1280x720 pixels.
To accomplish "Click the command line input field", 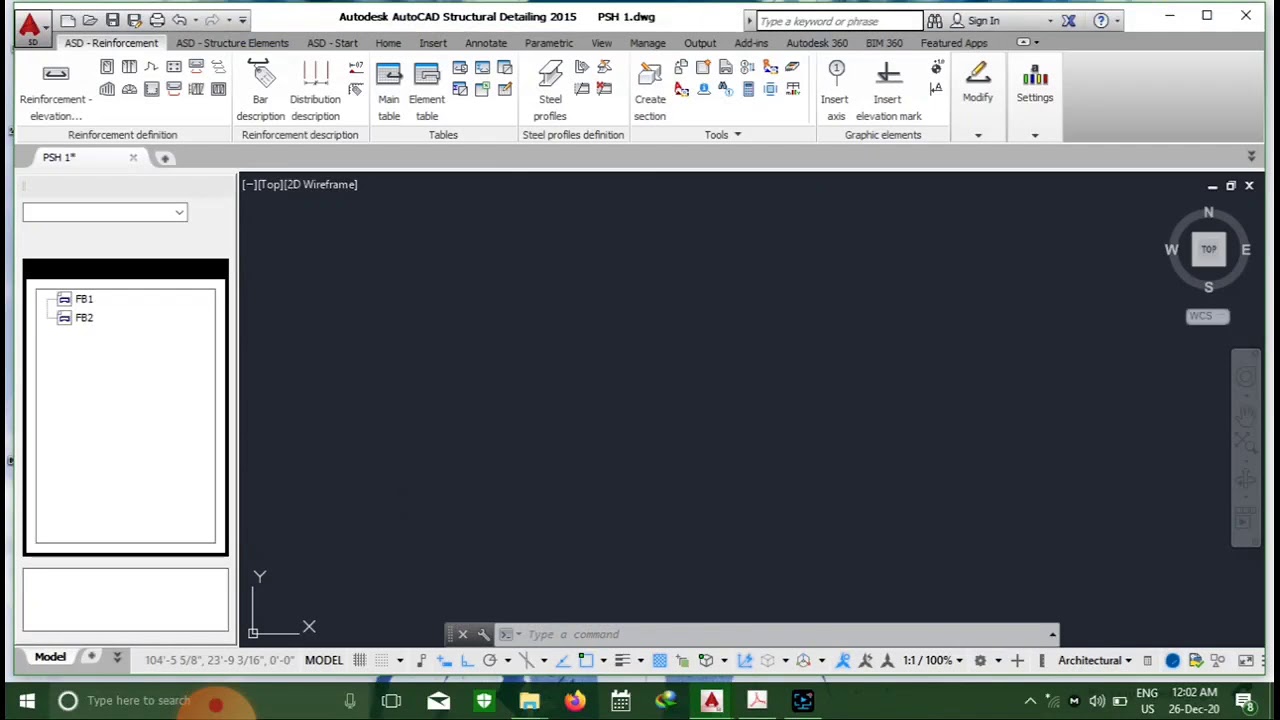I will [784, 634].
